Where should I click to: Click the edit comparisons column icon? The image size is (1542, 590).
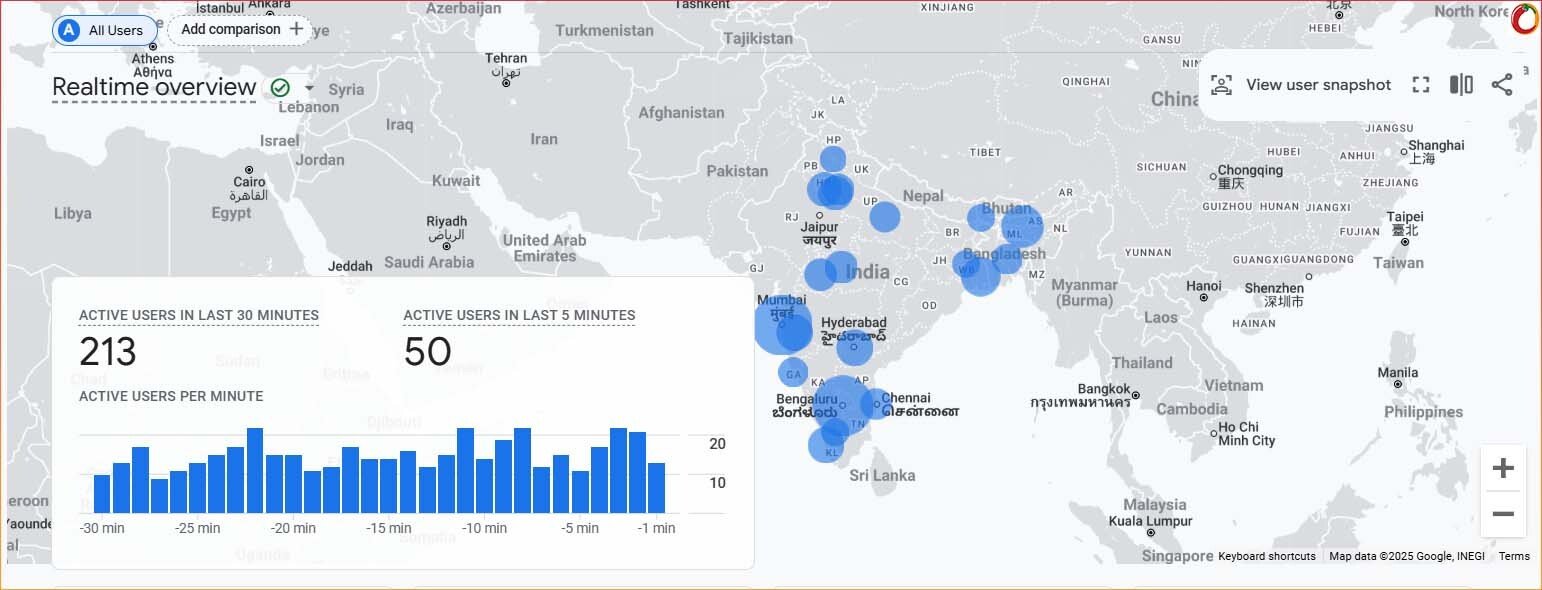click(x=1461, y=85)
